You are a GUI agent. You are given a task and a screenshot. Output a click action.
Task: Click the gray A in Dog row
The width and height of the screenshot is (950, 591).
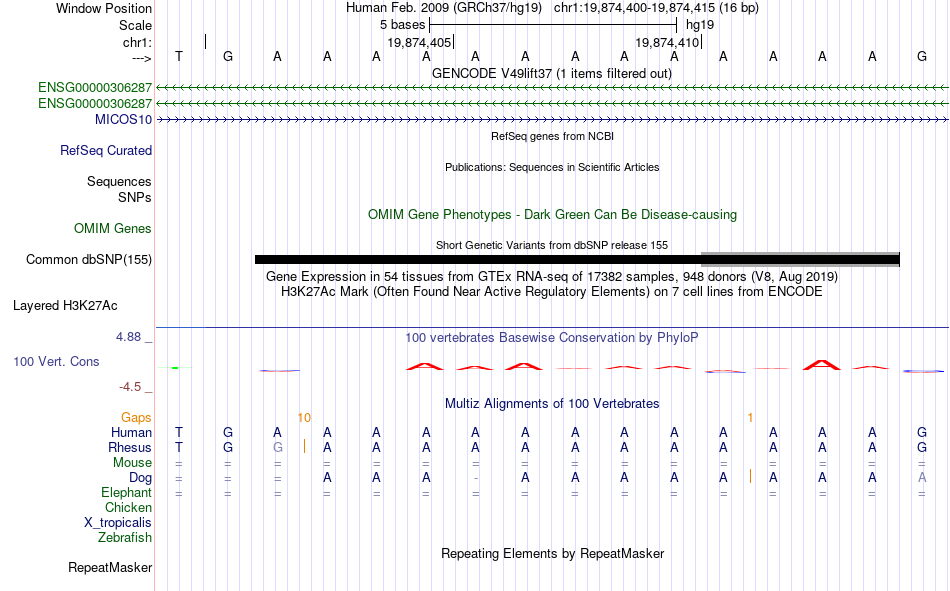click(922, 478)
